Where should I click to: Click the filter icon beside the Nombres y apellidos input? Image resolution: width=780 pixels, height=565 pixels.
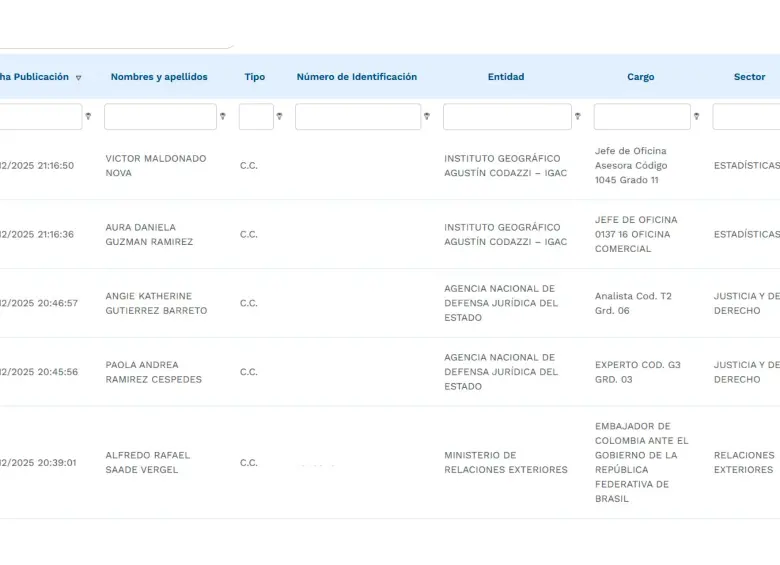point(222,117)
